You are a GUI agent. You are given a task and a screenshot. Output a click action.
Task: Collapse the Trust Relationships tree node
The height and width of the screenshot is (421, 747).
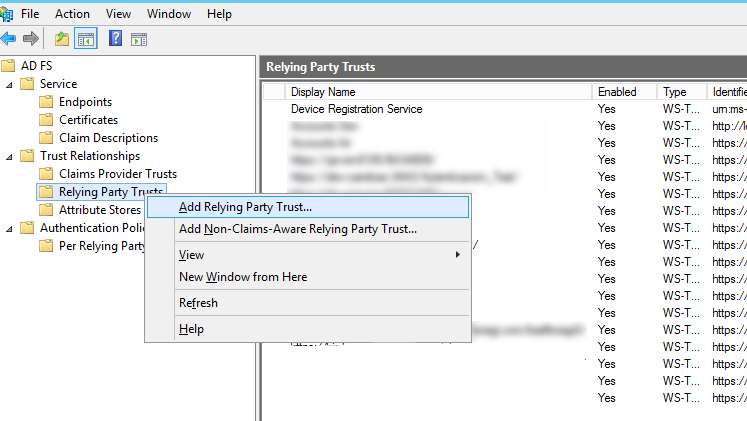pos(9,157)
